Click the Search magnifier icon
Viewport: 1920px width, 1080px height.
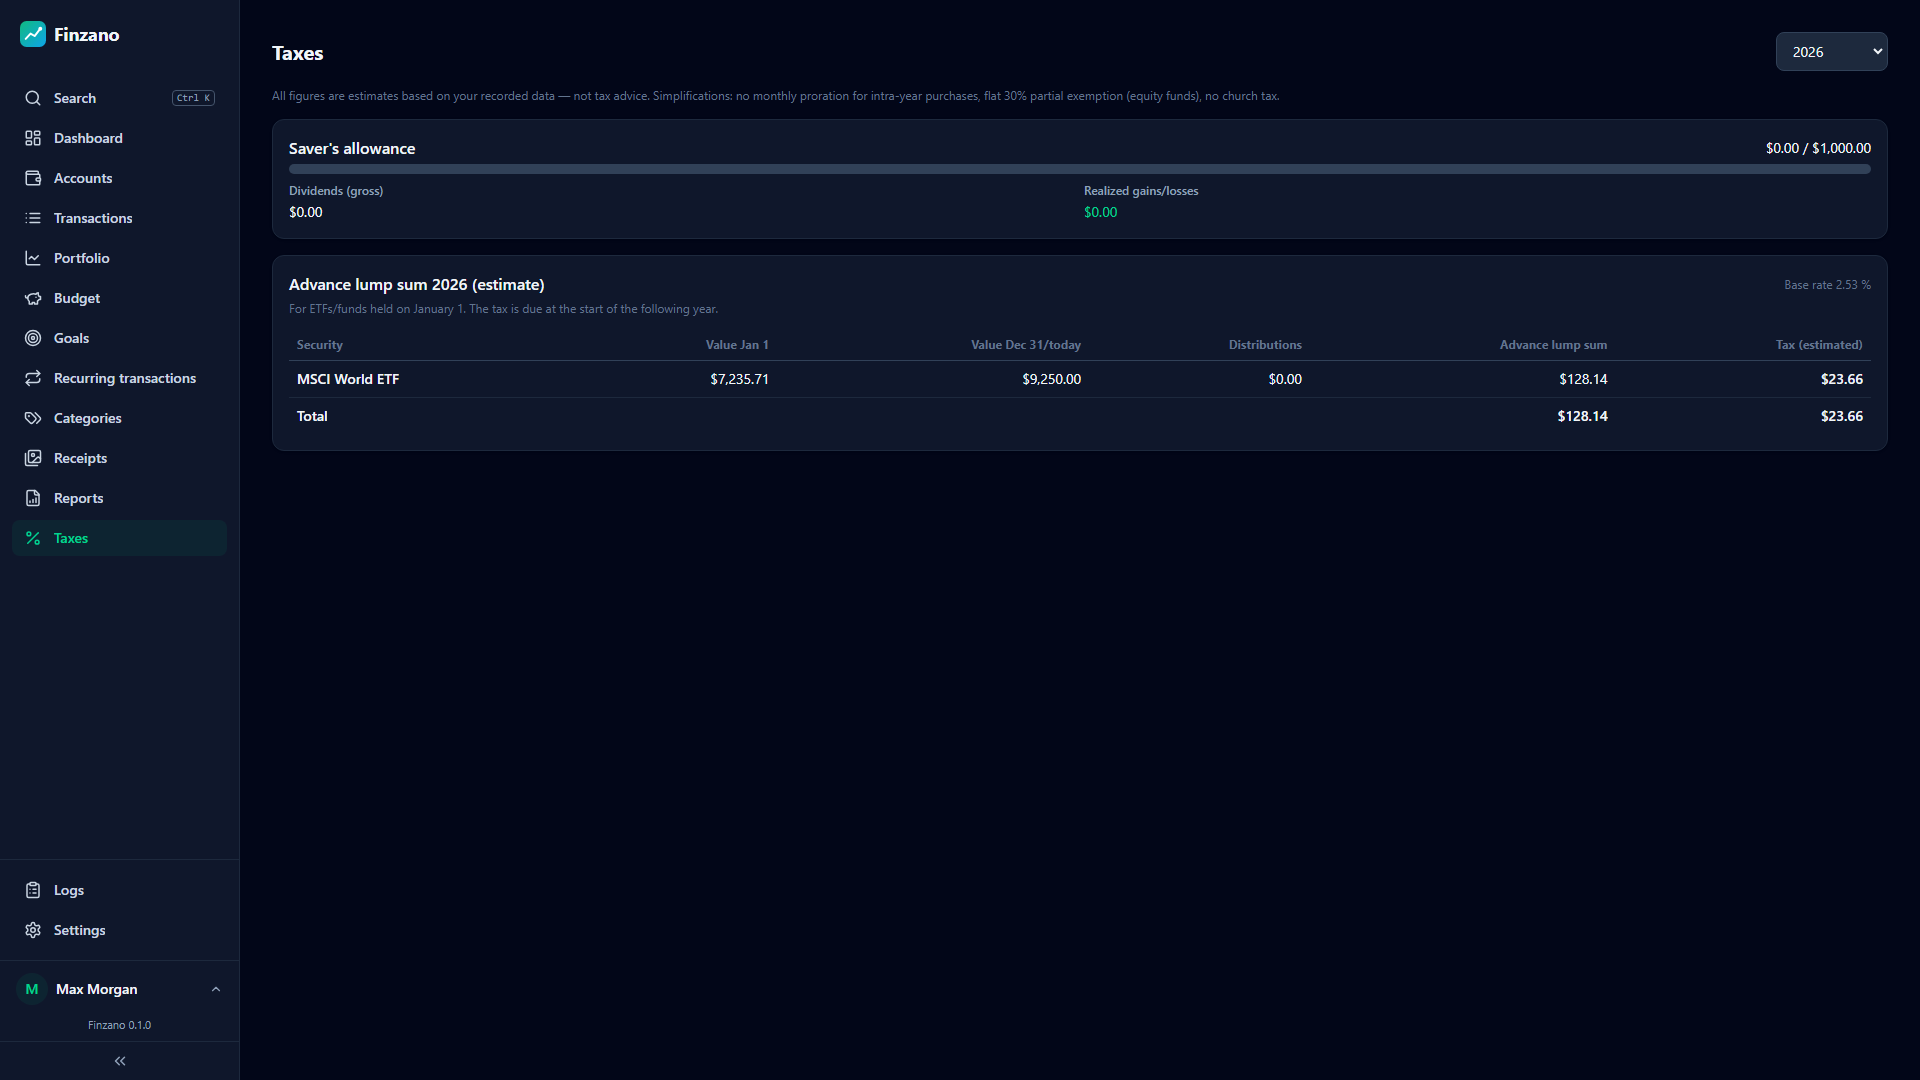point(33,98)
